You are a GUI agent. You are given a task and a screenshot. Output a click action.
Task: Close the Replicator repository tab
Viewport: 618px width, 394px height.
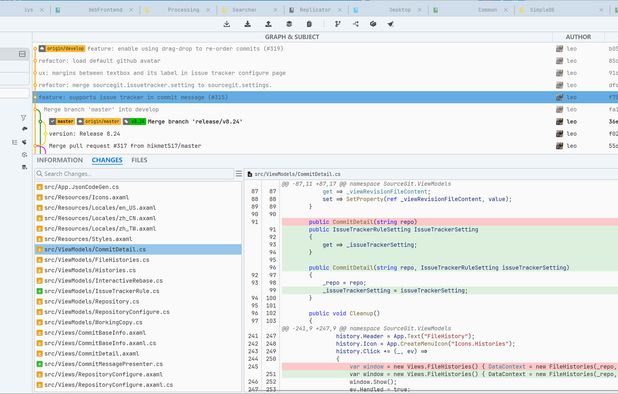pos(340,10)
